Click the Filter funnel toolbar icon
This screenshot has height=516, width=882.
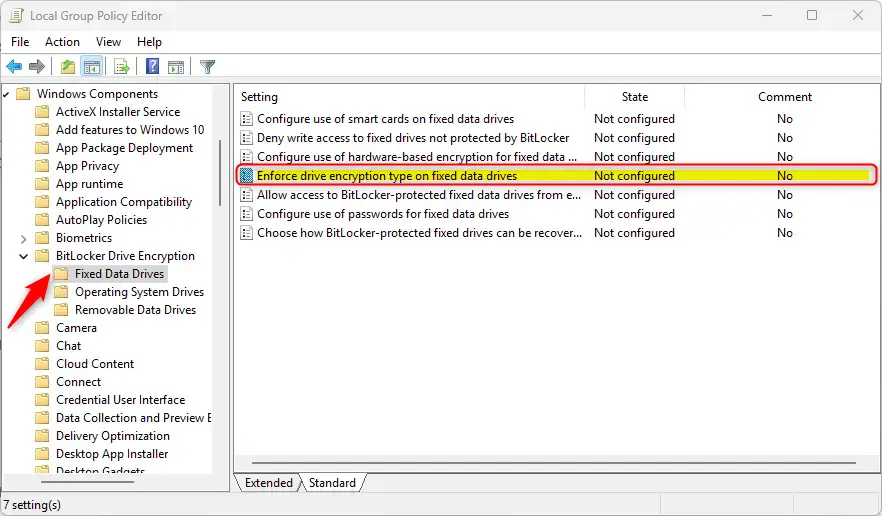pyautogui.click(x=207, y=66)
